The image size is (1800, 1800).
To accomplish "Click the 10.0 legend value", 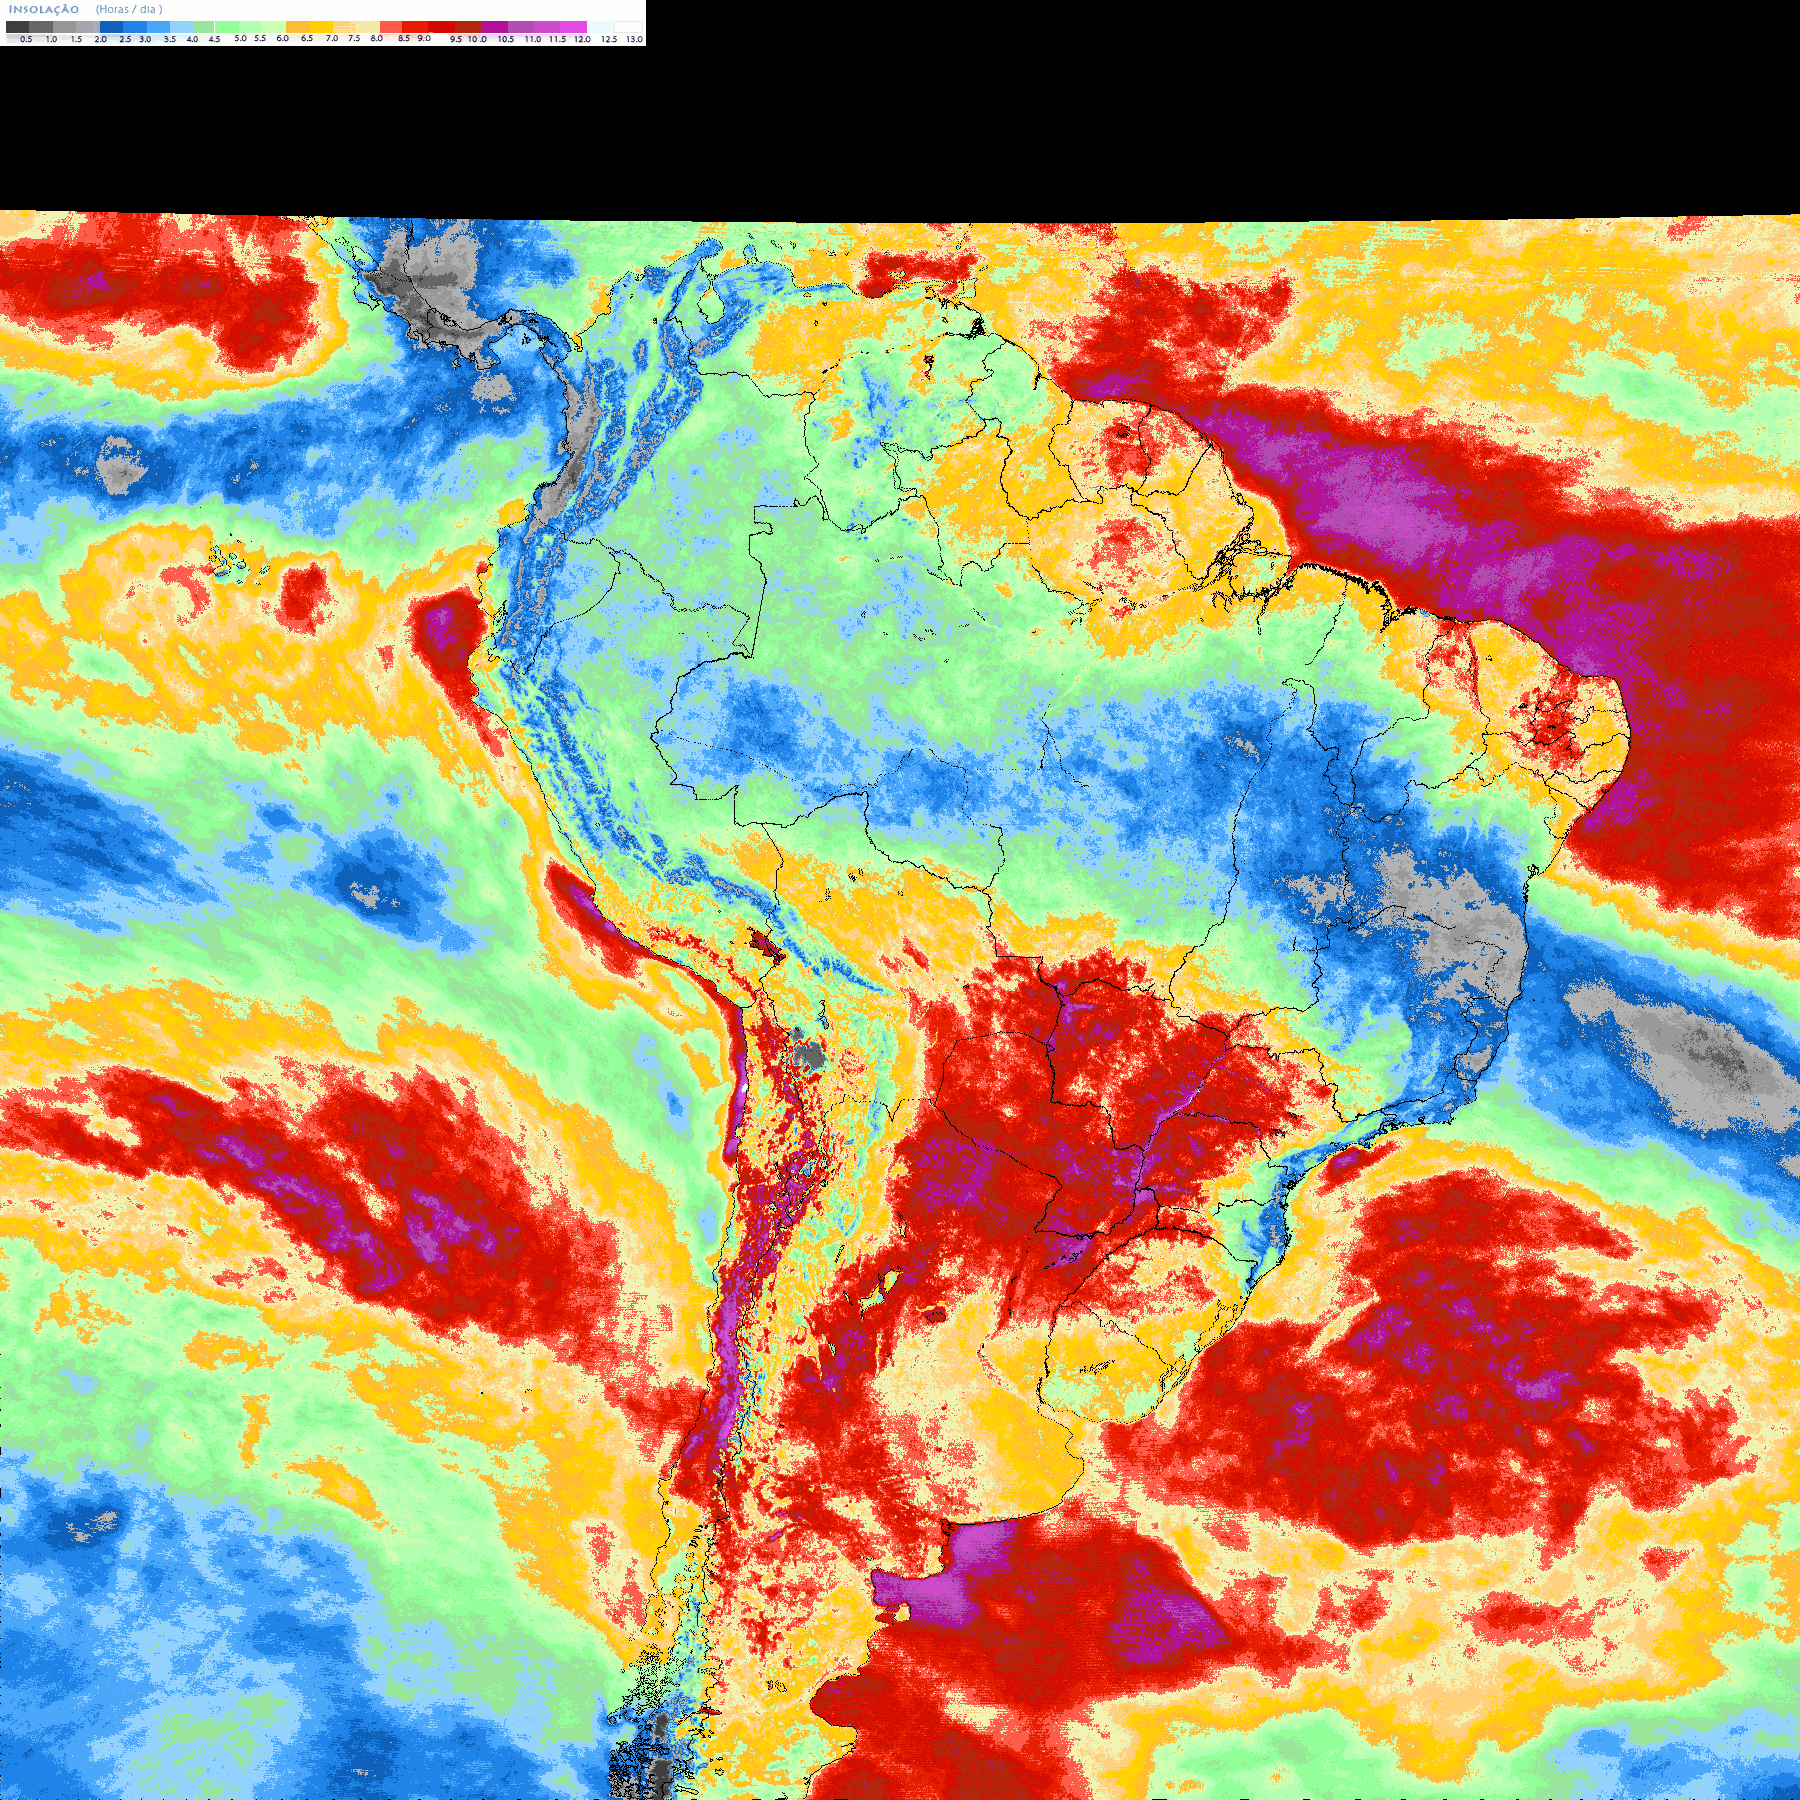I will click(477, 39).
